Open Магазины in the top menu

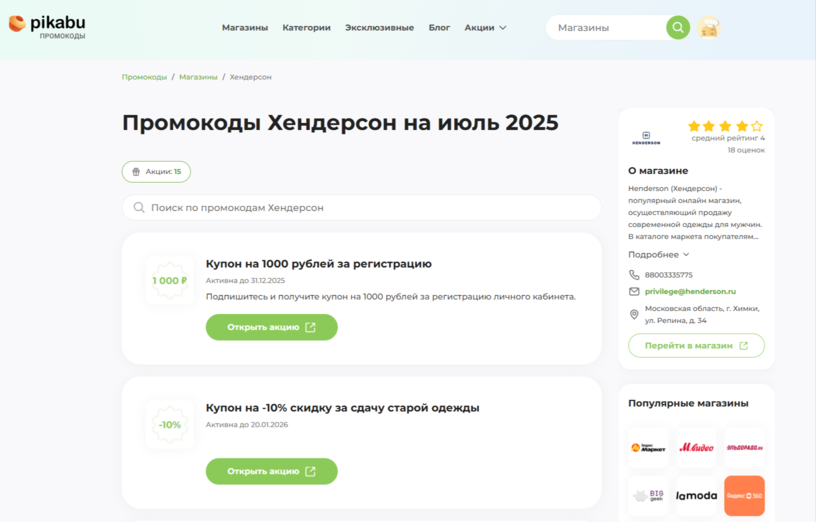pos(245,28)
